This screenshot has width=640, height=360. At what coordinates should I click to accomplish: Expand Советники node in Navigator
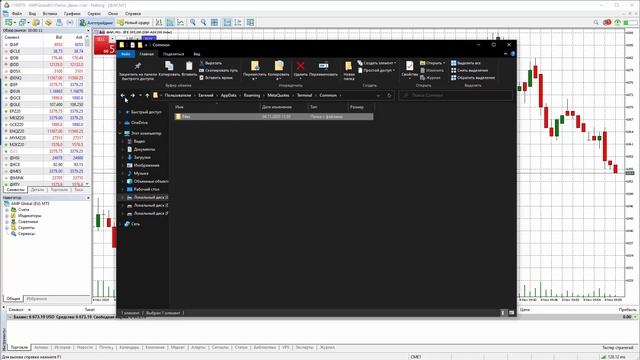point(7,222)
